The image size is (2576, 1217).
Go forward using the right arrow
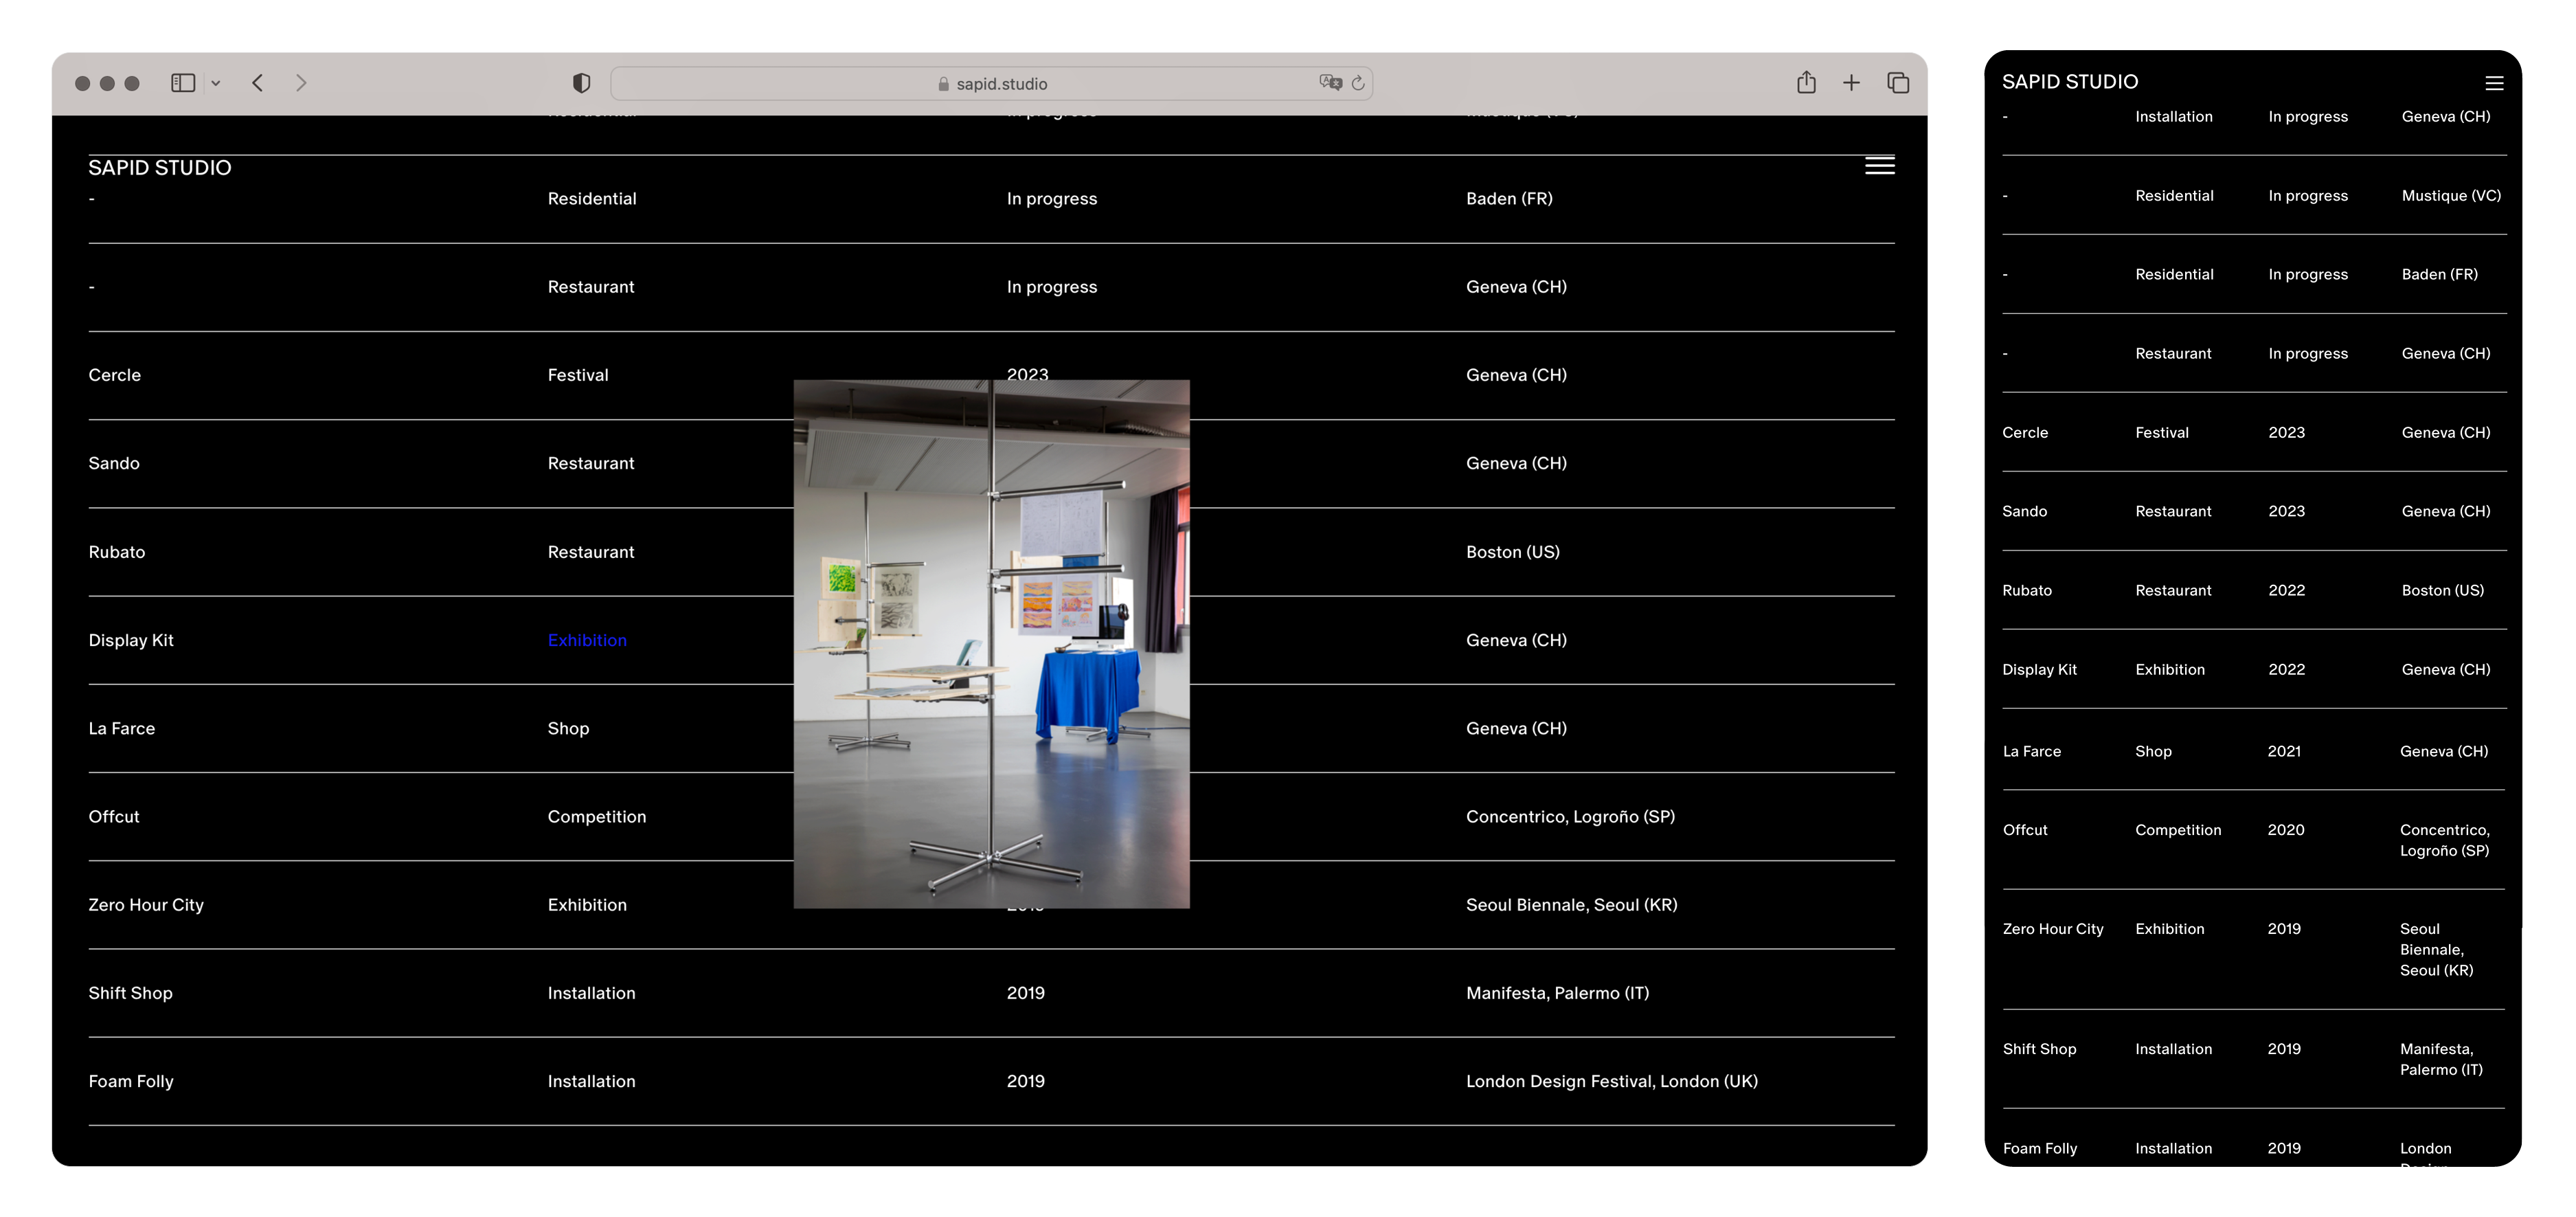[x=301, y=83]
